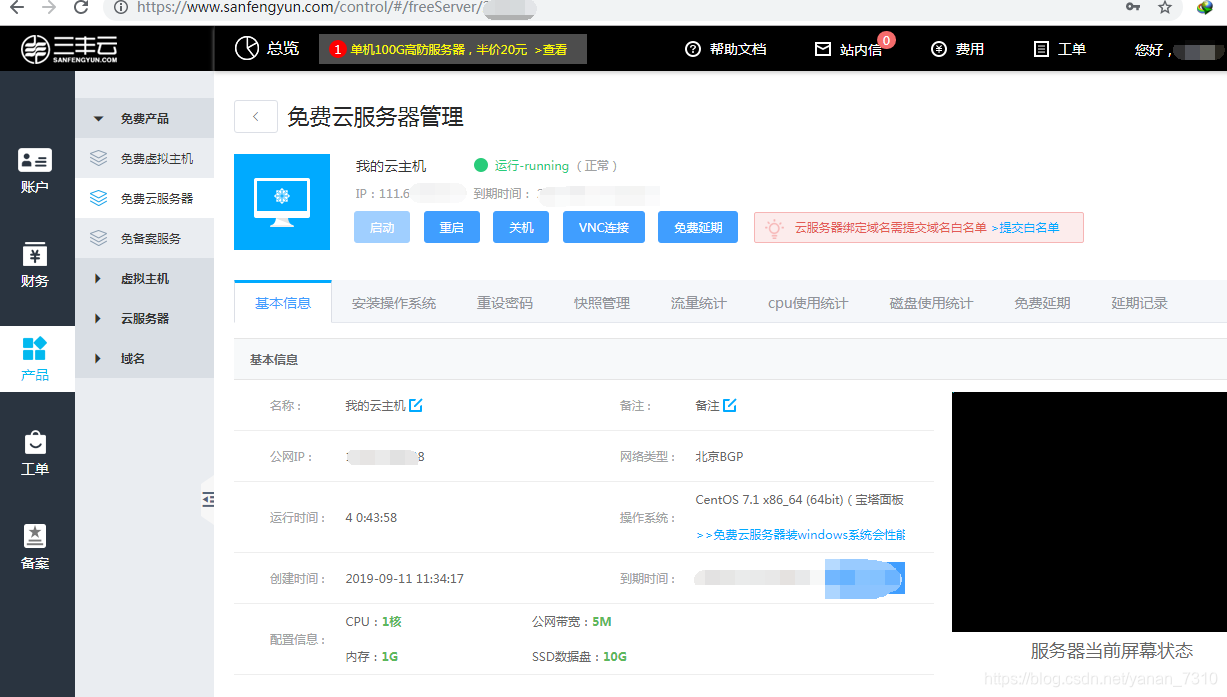Switch to 延期记录 tab
The image size is (1227, 697).
pos(1139,303)
